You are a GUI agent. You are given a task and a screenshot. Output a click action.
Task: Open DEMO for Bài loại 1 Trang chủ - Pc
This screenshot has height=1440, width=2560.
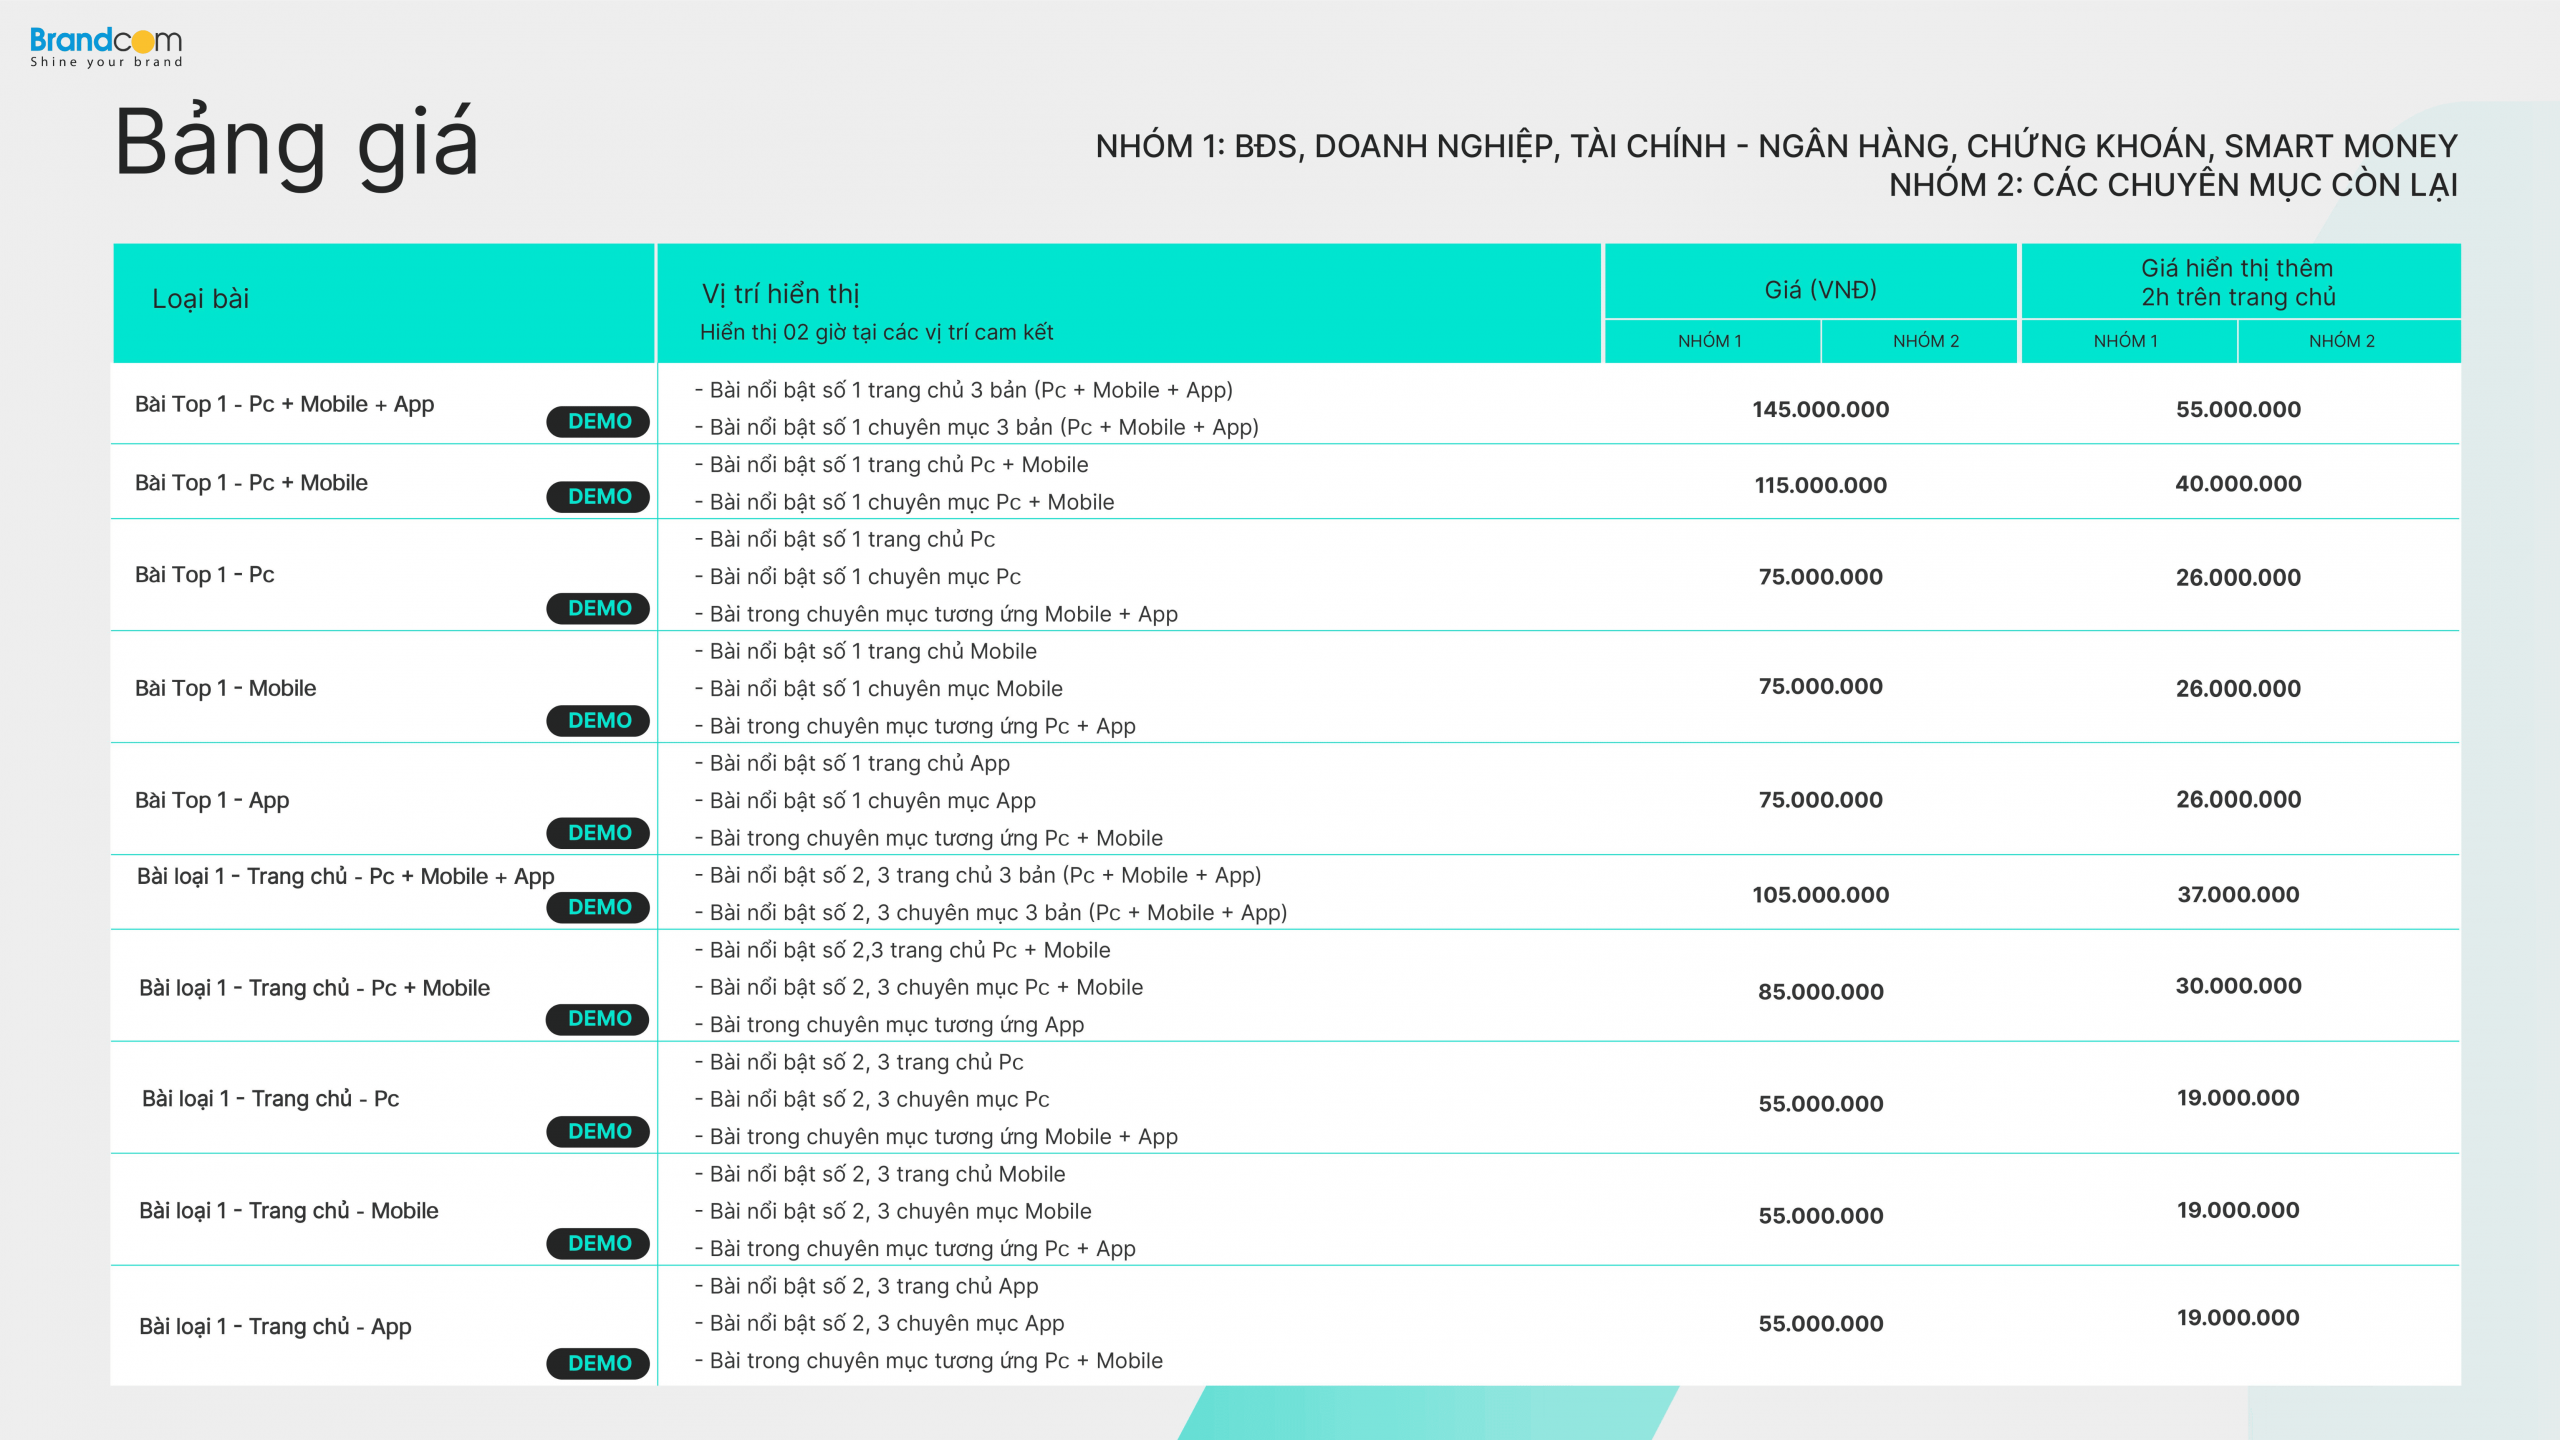(x=598, y=1131)
